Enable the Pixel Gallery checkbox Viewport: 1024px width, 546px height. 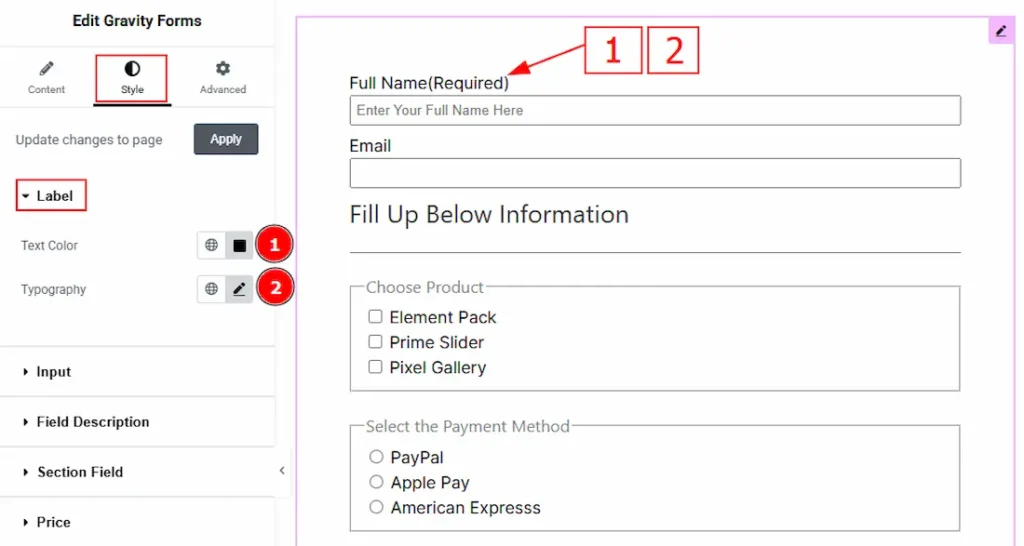(x=376, y=367)
